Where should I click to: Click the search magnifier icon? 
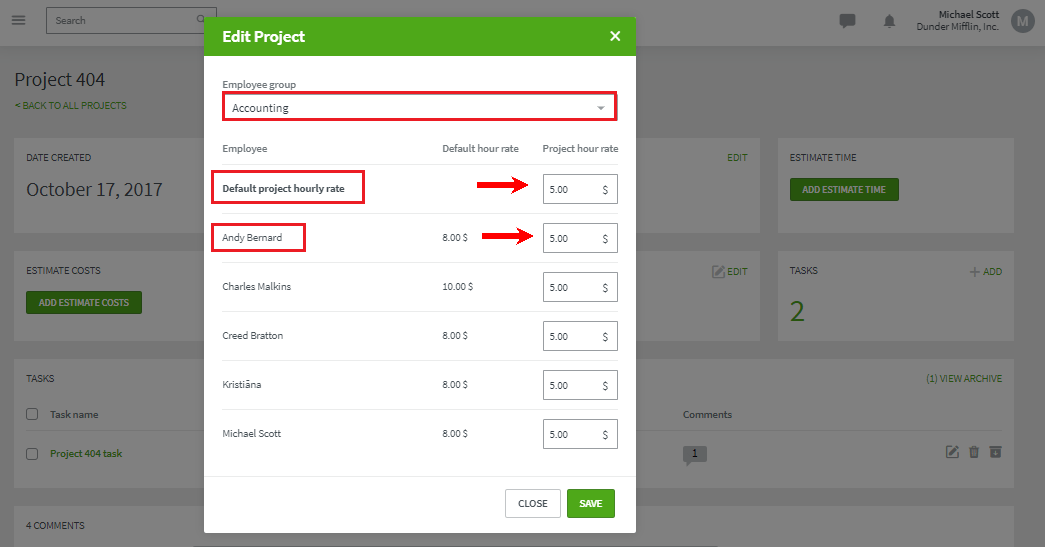tap(201, 19)
